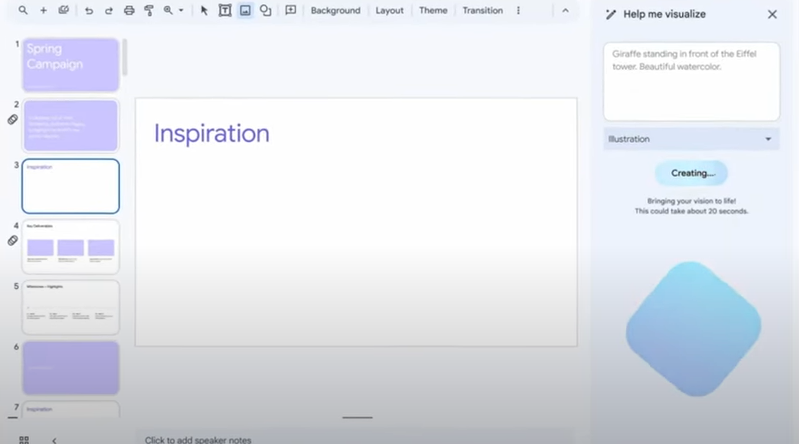The image size is (799, 444).
Task: Open the Background options
Action: [335, 10]
